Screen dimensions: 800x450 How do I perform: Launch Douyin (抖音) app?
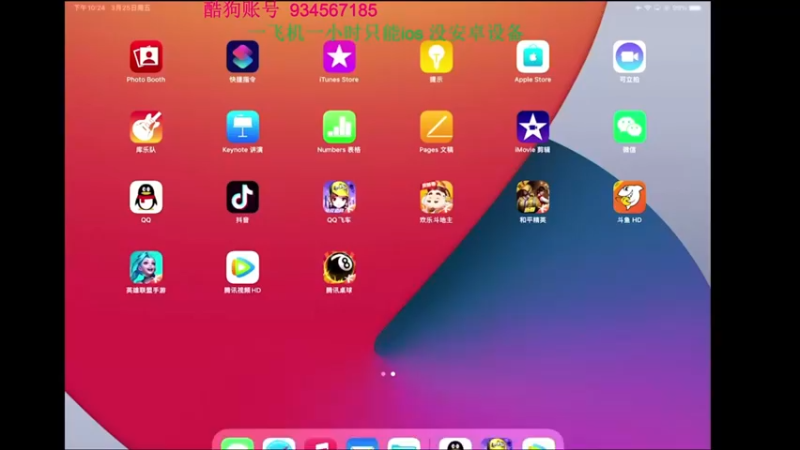pos(242,197)
